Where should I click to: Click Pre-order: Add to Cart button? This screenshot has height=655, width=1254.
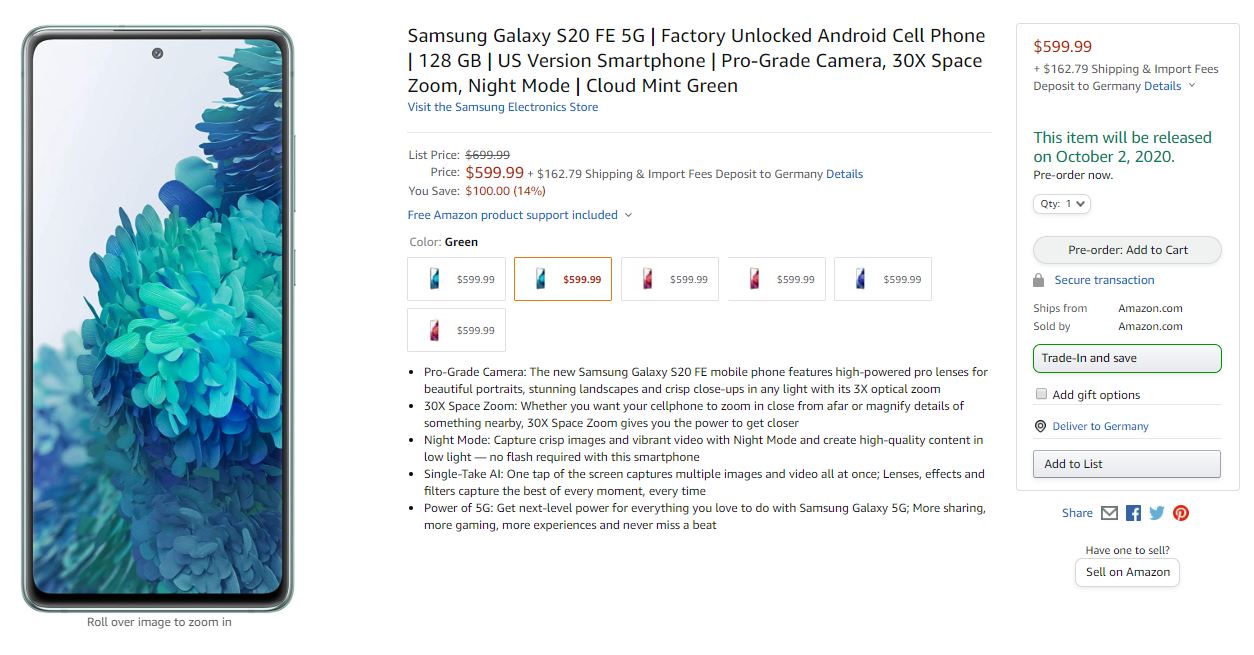1127,250
